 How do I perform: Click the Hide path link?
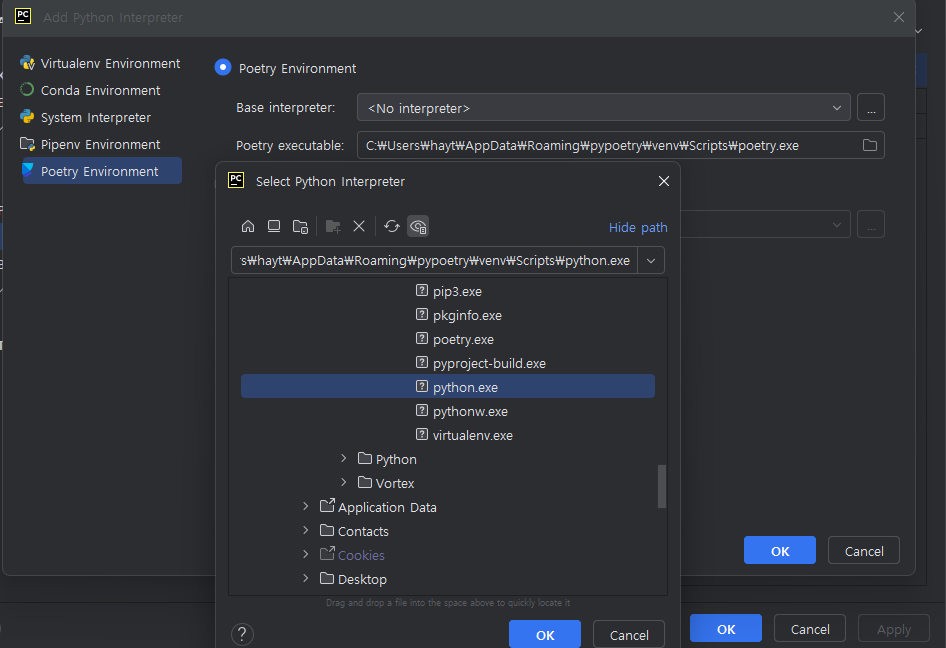click(638, 227)
